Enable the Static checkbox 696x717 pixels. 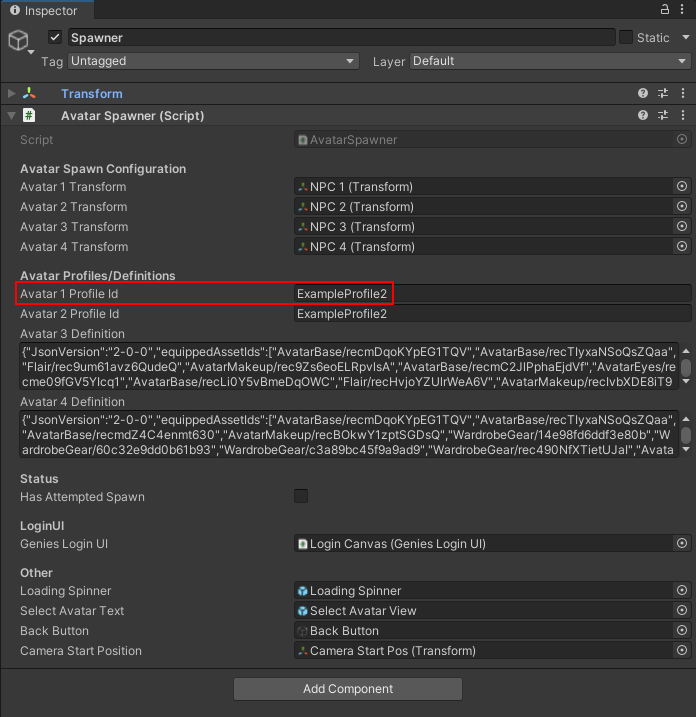pyautogui.click(x=626, y=38)
